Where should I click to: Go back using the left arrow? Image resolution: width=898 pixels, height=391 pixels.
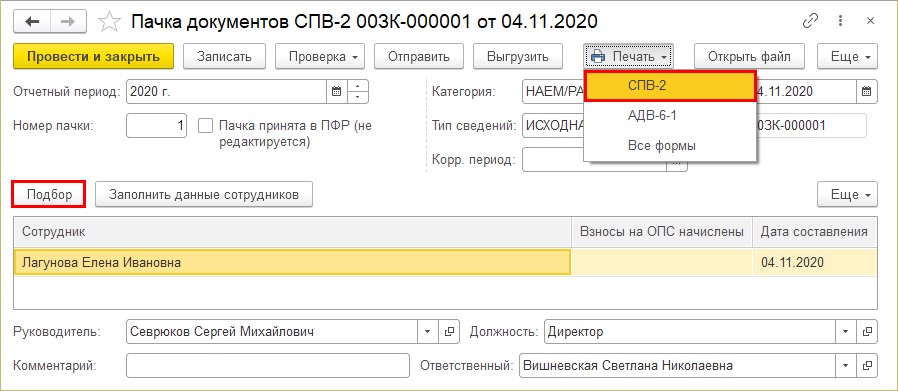point(31,22)
